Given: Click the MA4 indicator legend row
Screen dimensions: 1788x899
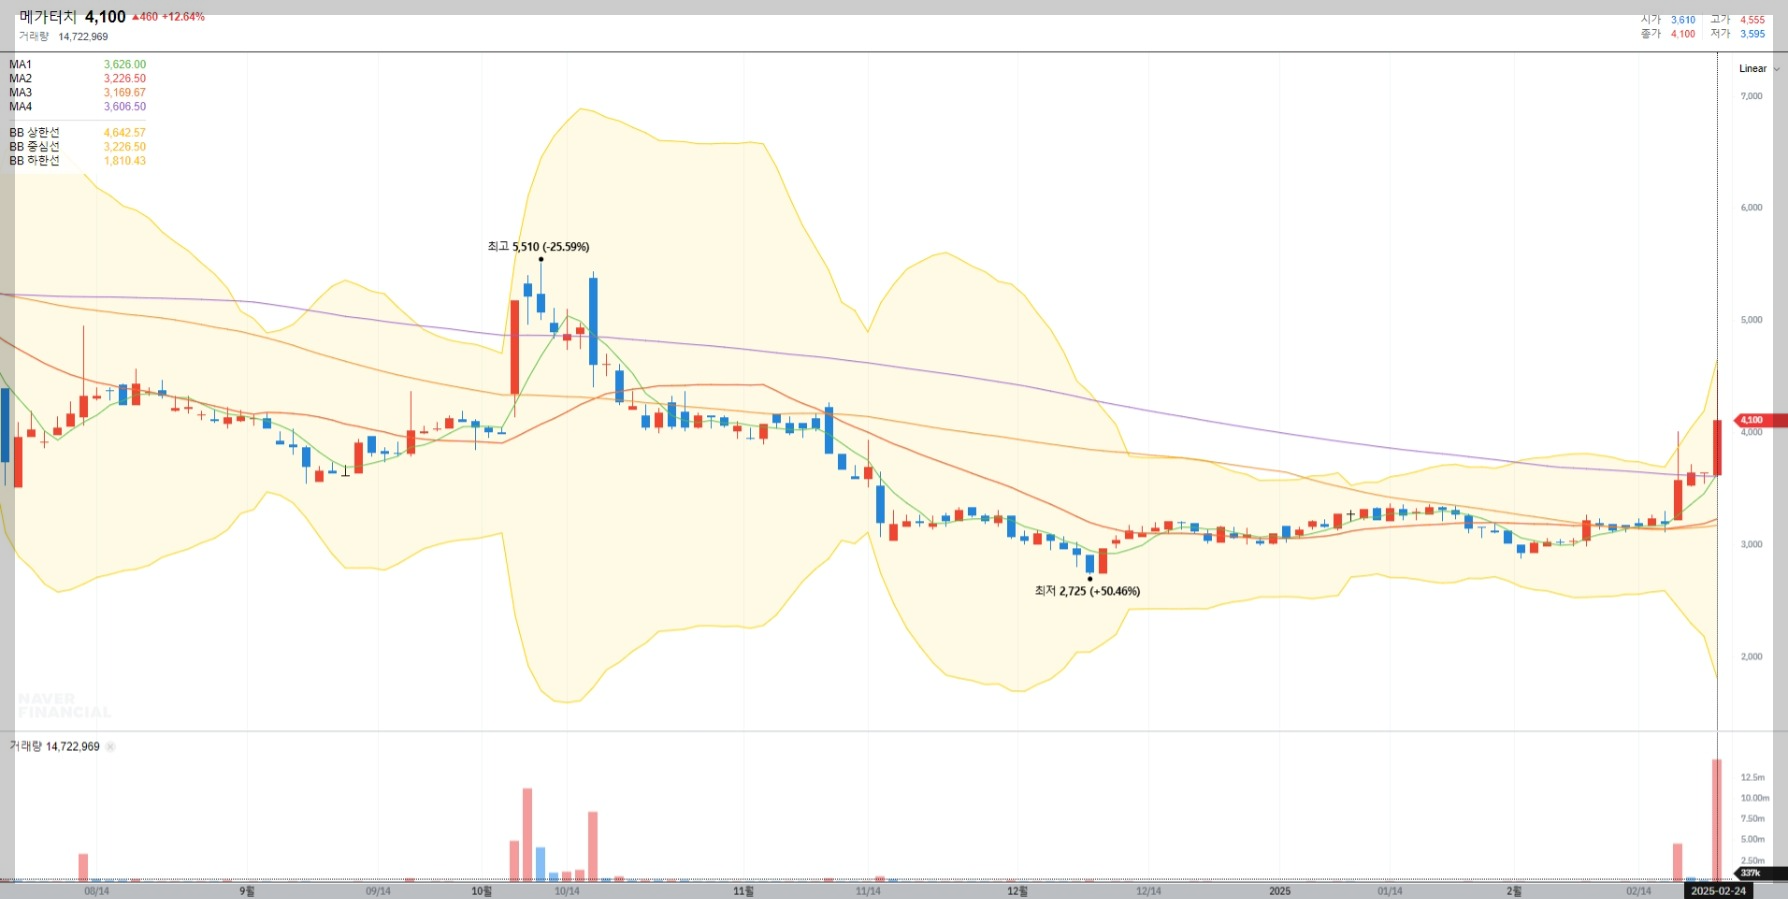Looking at the screenshot, I should (x=78, y=107).
